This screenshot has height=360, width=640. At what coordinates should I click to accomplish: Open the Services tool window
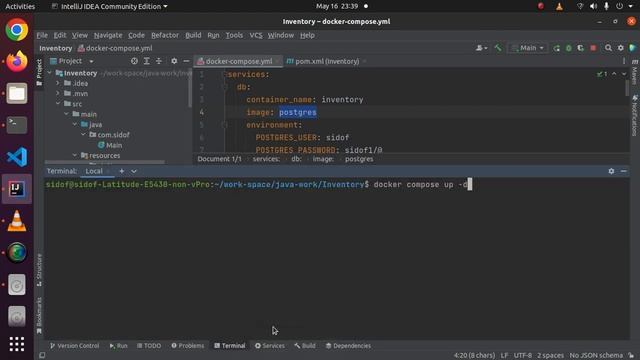point(270,346)
